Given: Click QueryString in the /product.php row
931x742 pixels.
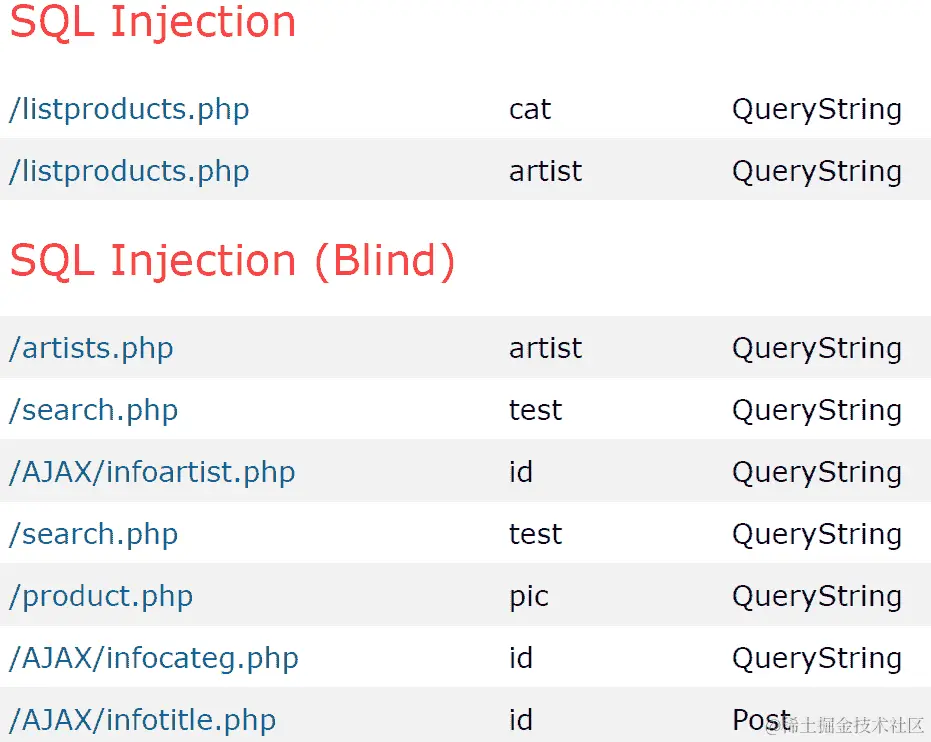Looking at the screenshot, I should tap(817, 596).
